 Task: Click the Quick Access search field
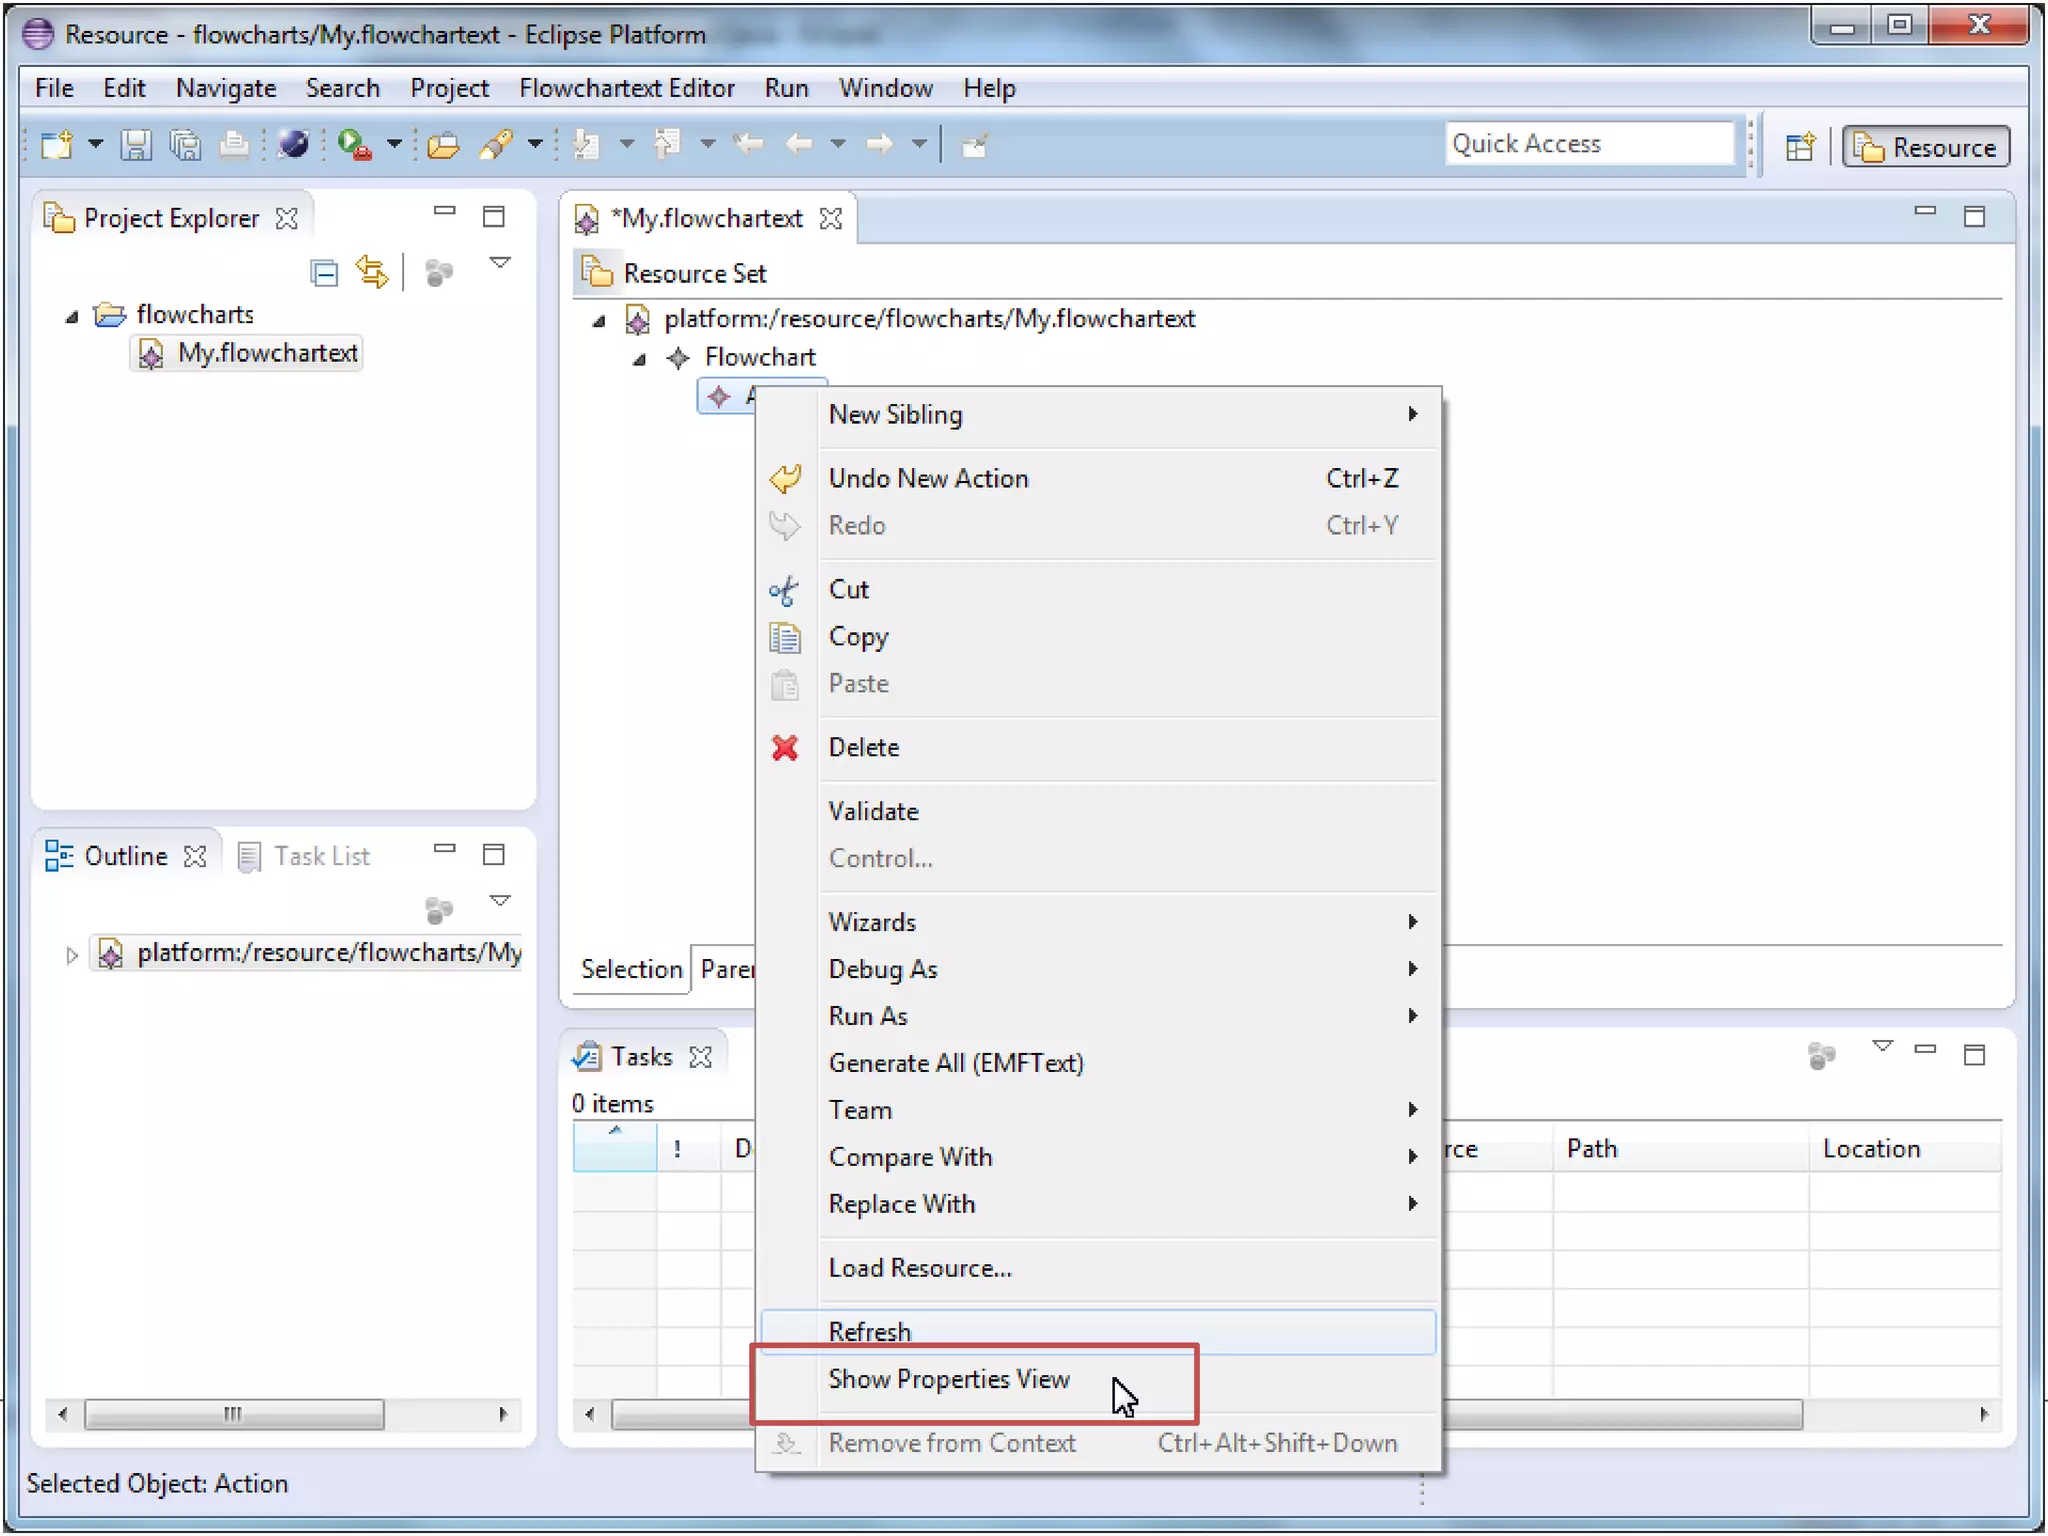pyautogui.click(x=1588, y=144)
